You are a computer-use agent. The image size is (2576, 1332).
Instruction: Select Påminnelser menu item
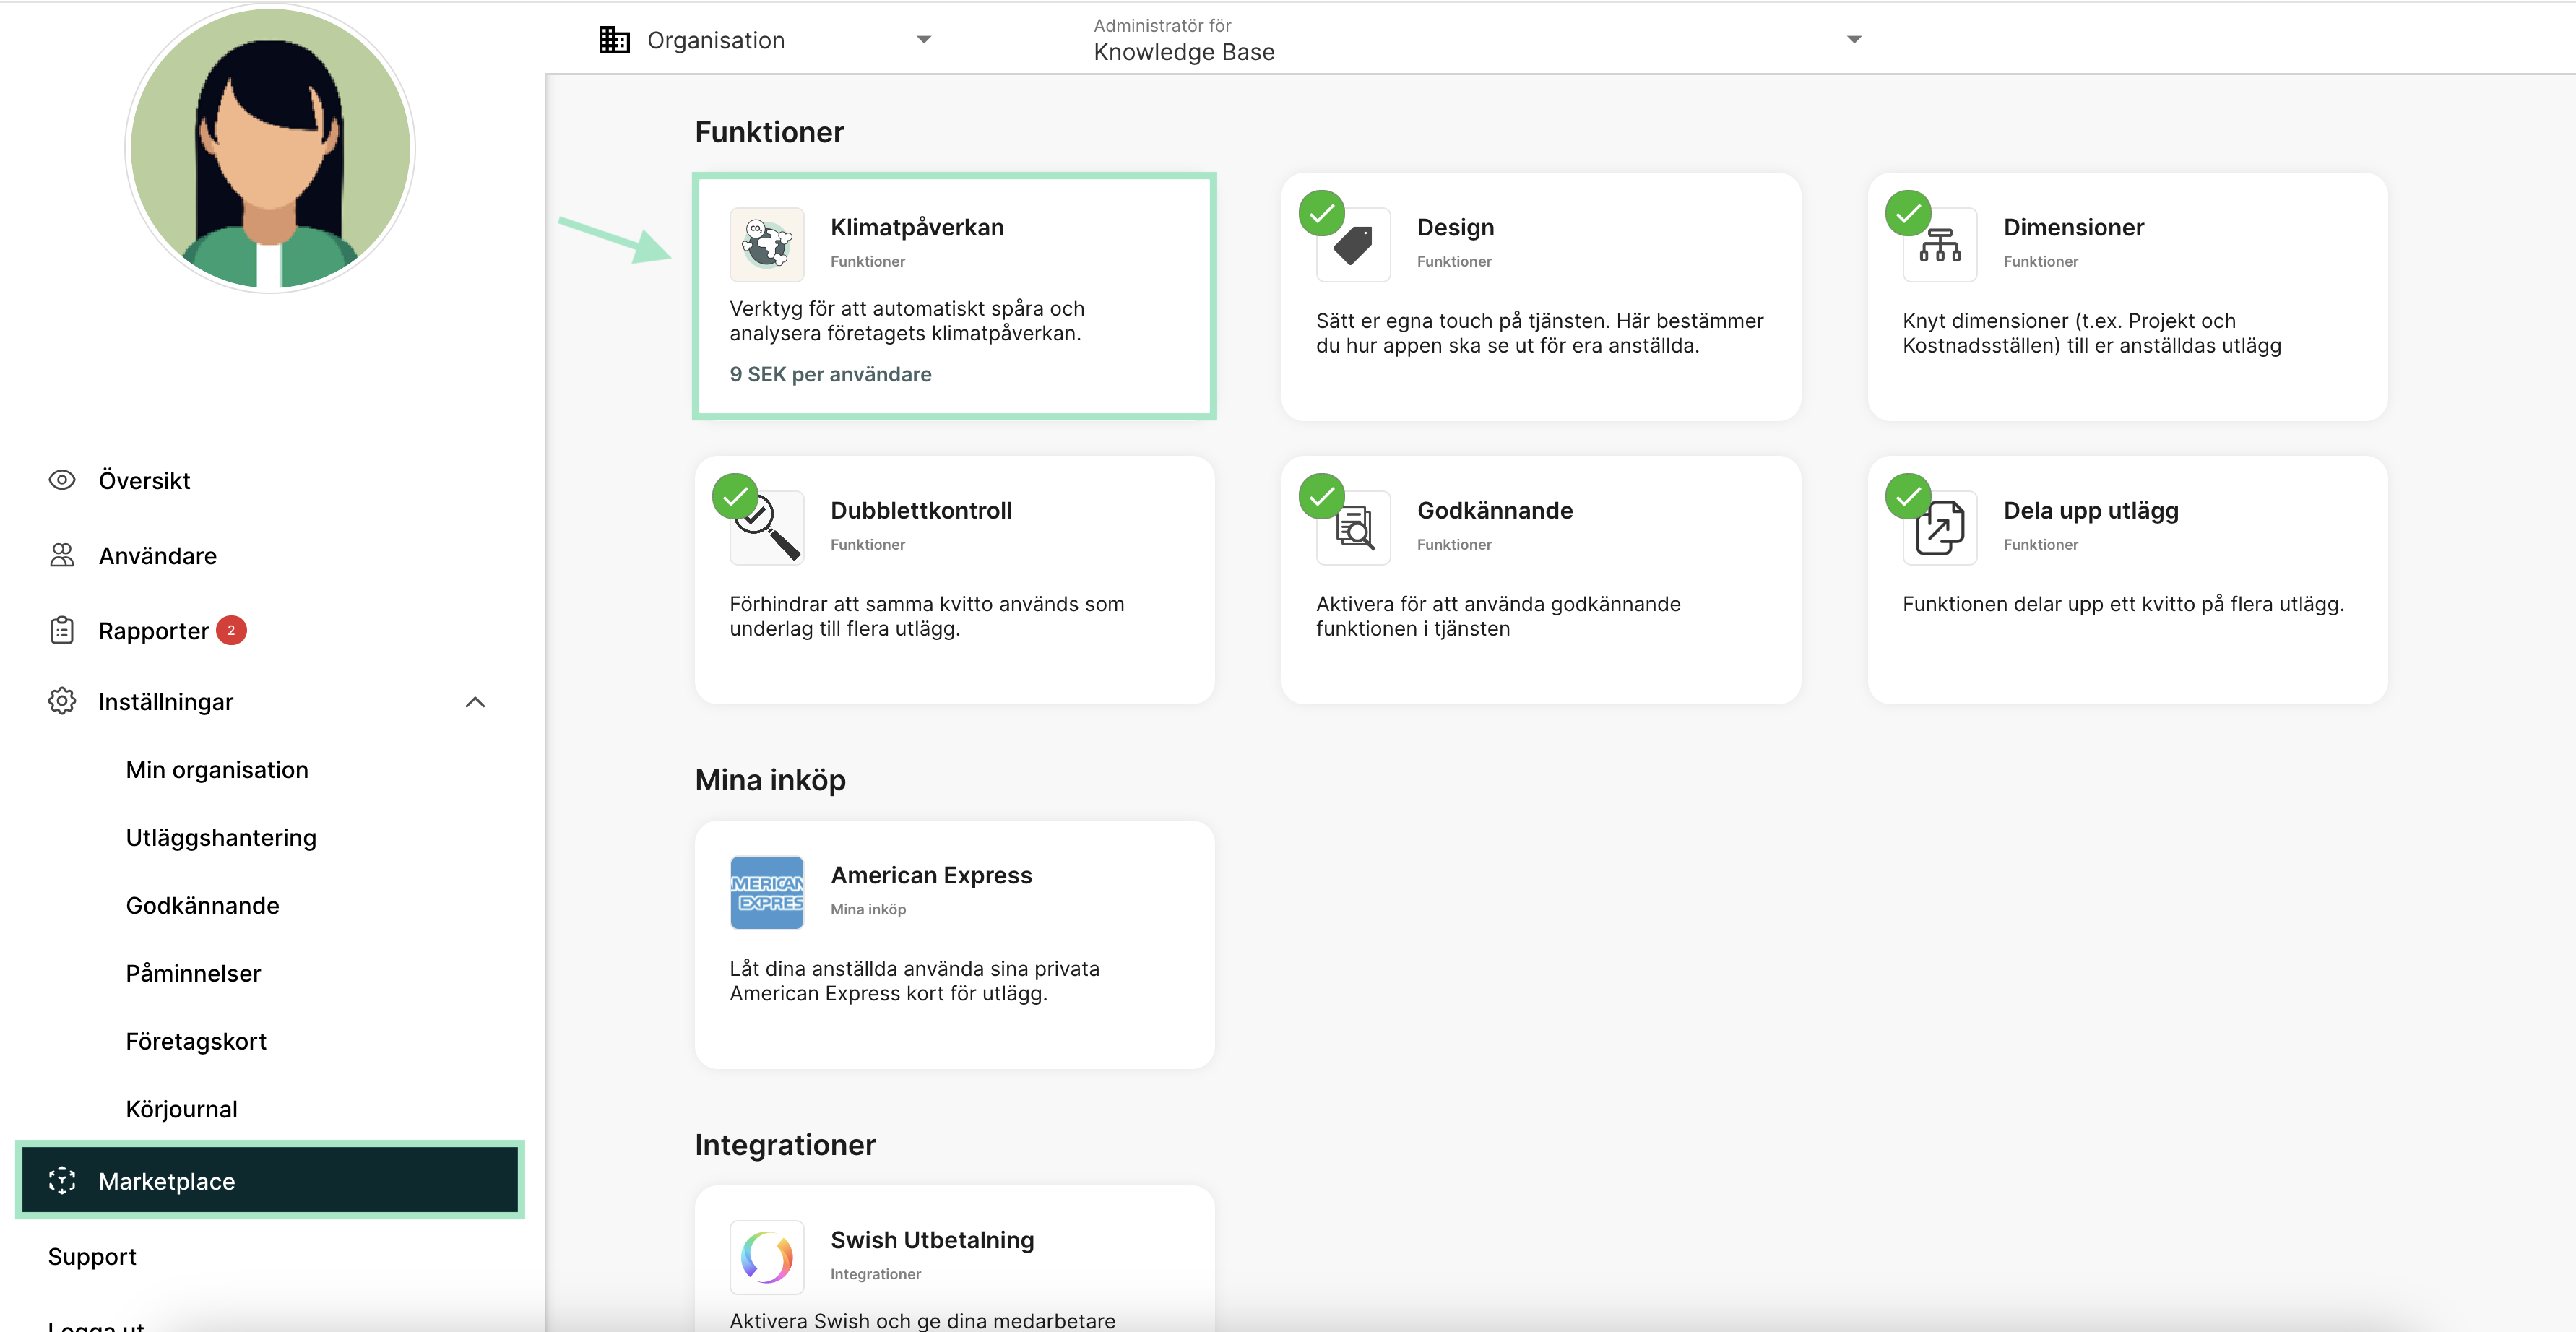tap(193, 974)
